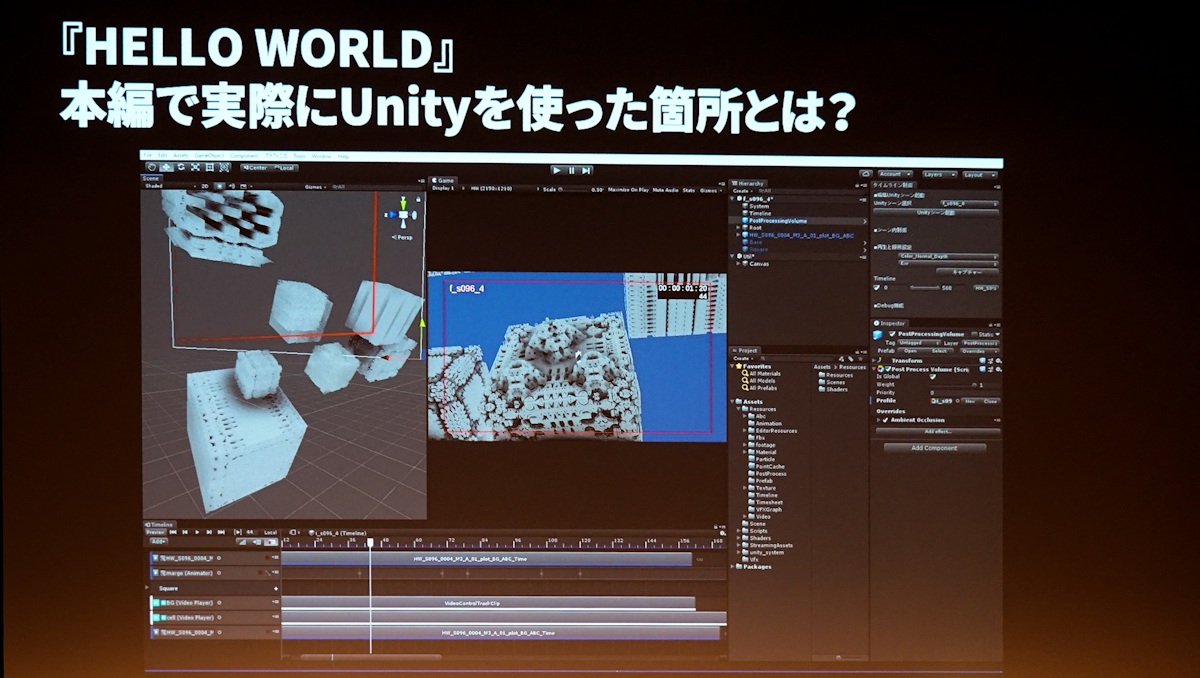Expand the Transform component
The width and height of the screenshot is (1200, 678).
pos(874,361)
